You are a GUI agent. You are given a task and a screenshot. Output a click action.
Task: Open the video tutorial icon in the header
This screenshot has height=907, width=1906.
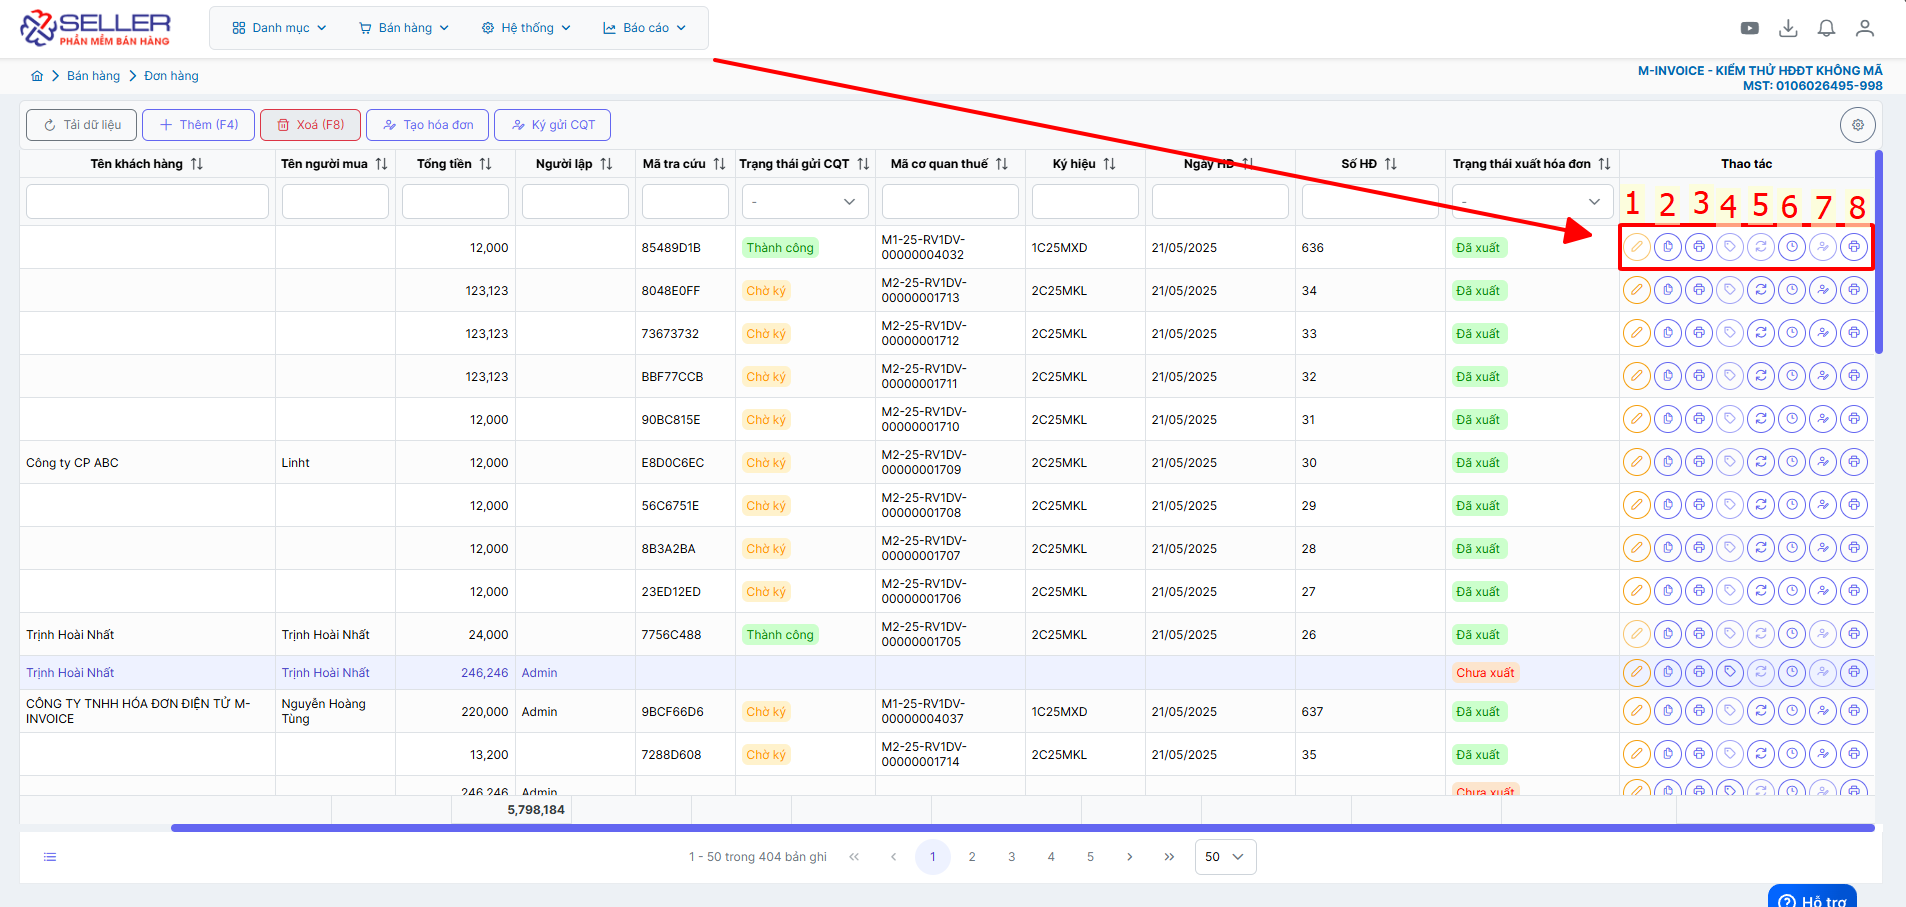tap(1749, 28)
